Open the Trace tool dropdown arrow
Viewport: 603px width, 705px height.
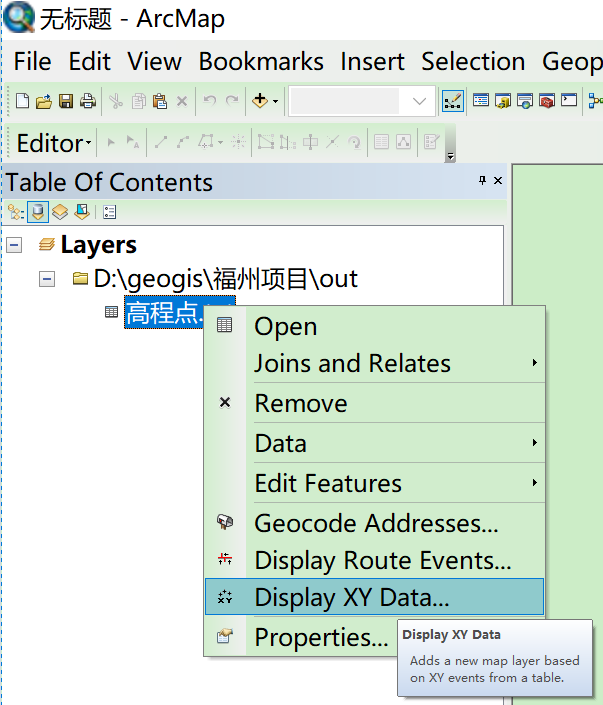click(x=220, y=143)
